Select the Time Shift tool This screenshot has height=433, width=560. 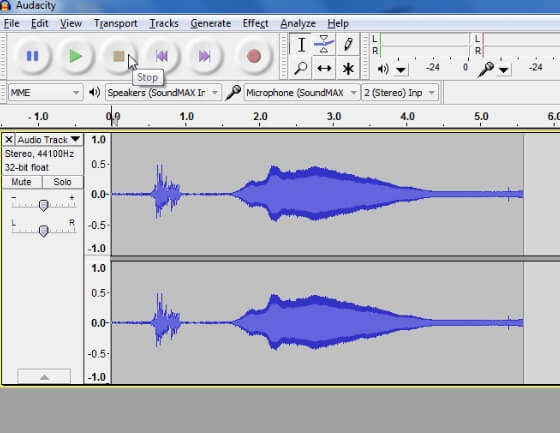pos(324,68)
